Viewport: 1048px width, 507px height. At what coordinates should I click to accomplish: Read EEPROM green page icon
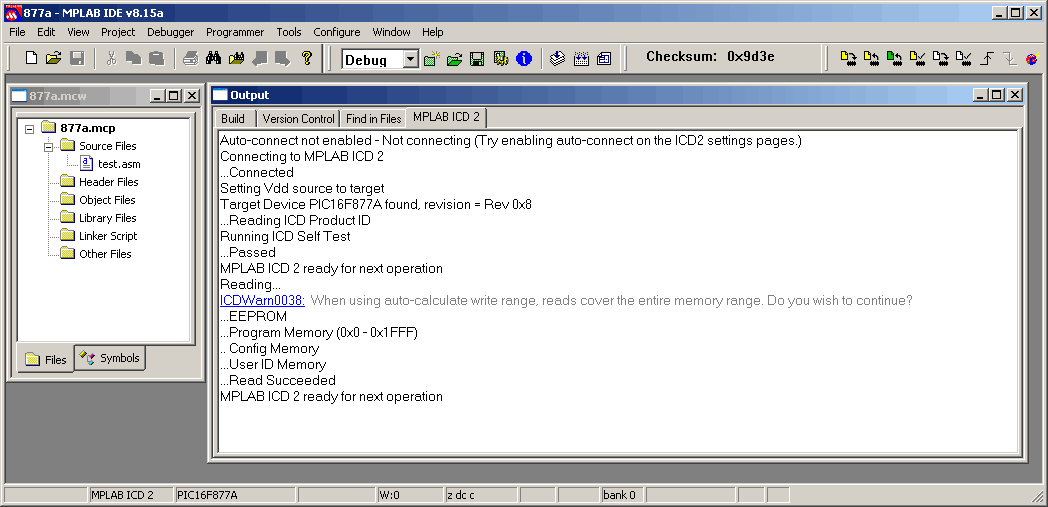click(x=894, y=59)
